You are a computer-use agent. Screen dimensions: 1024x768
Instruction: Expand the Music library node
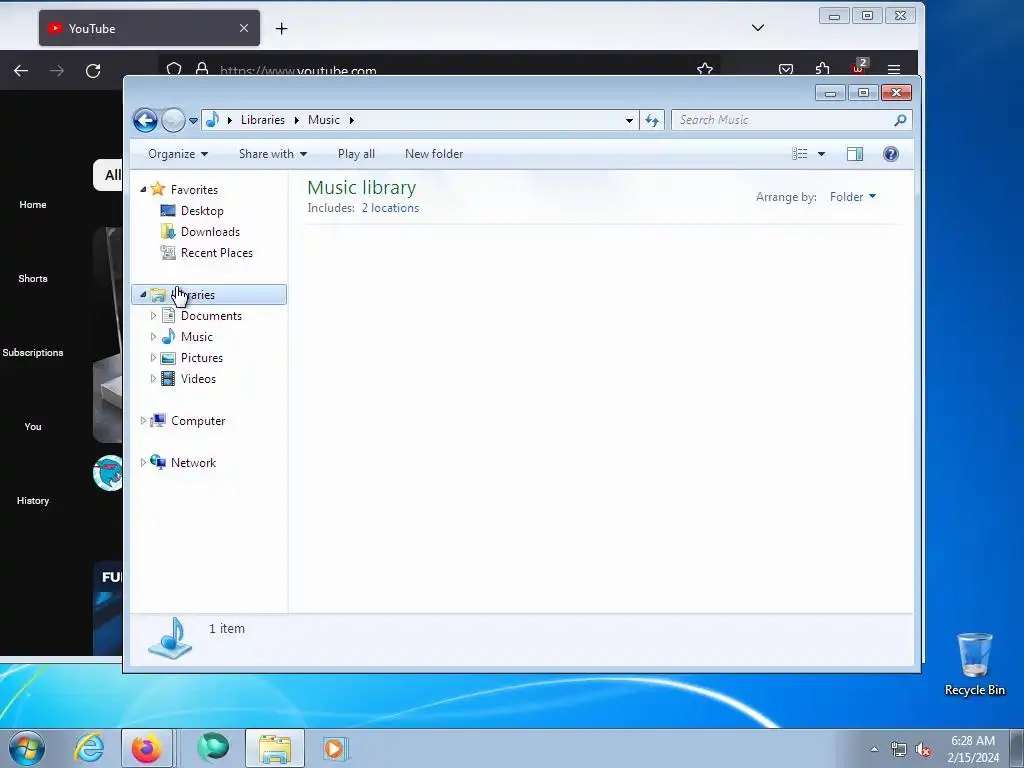tap(153, 337)
